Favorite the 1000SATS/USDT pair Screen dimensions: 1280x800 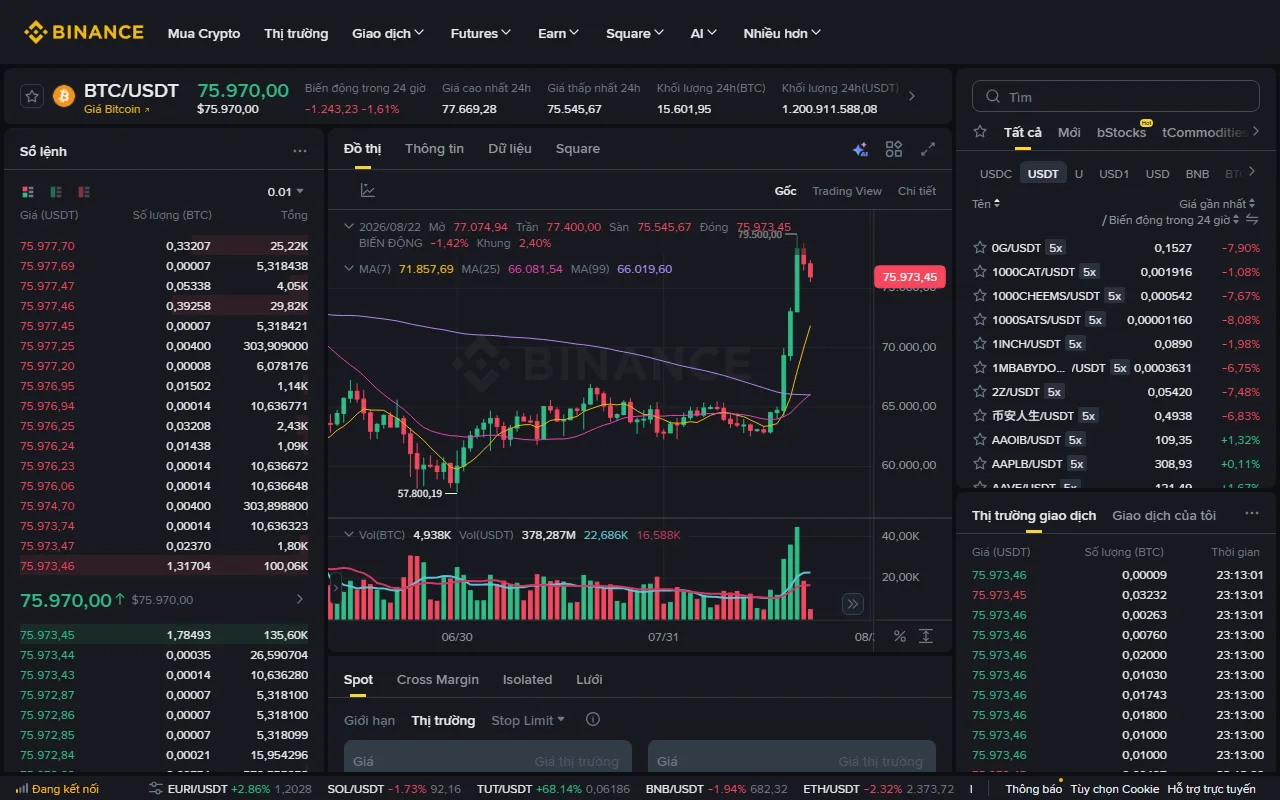(980, 320)
